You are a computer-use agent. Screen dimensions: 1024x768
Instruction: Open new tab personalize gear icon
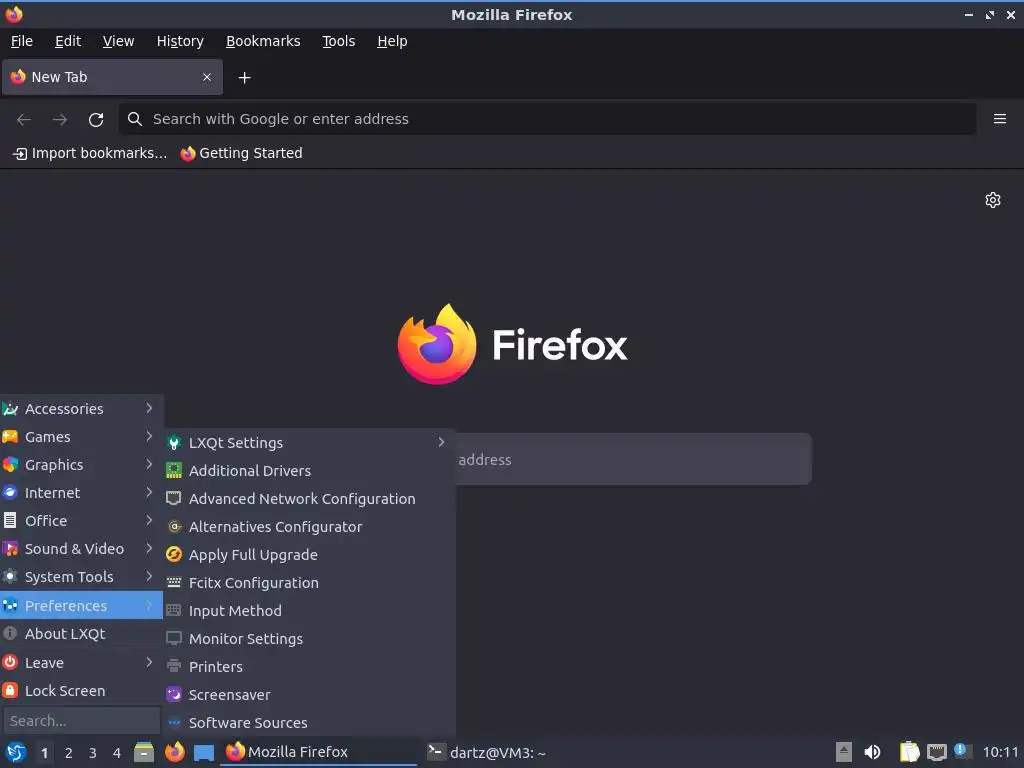coord(993,200)
